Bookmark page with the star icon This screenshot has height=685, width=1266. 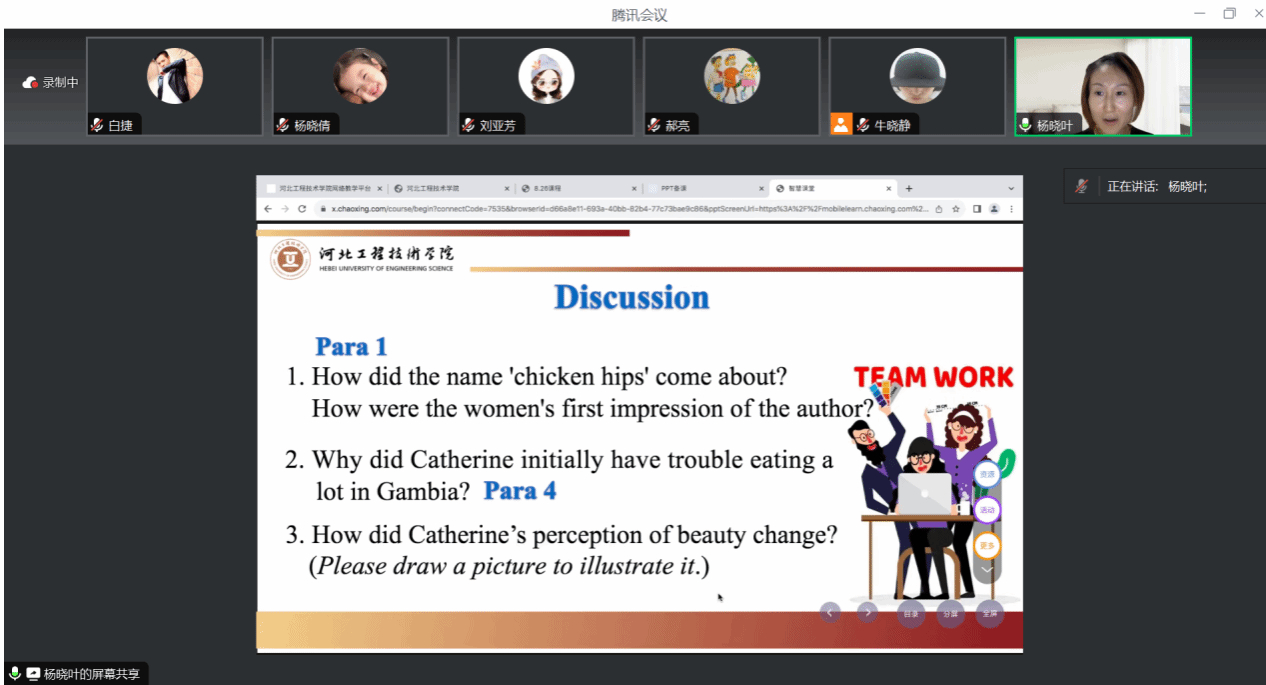(x=956, y=209)
